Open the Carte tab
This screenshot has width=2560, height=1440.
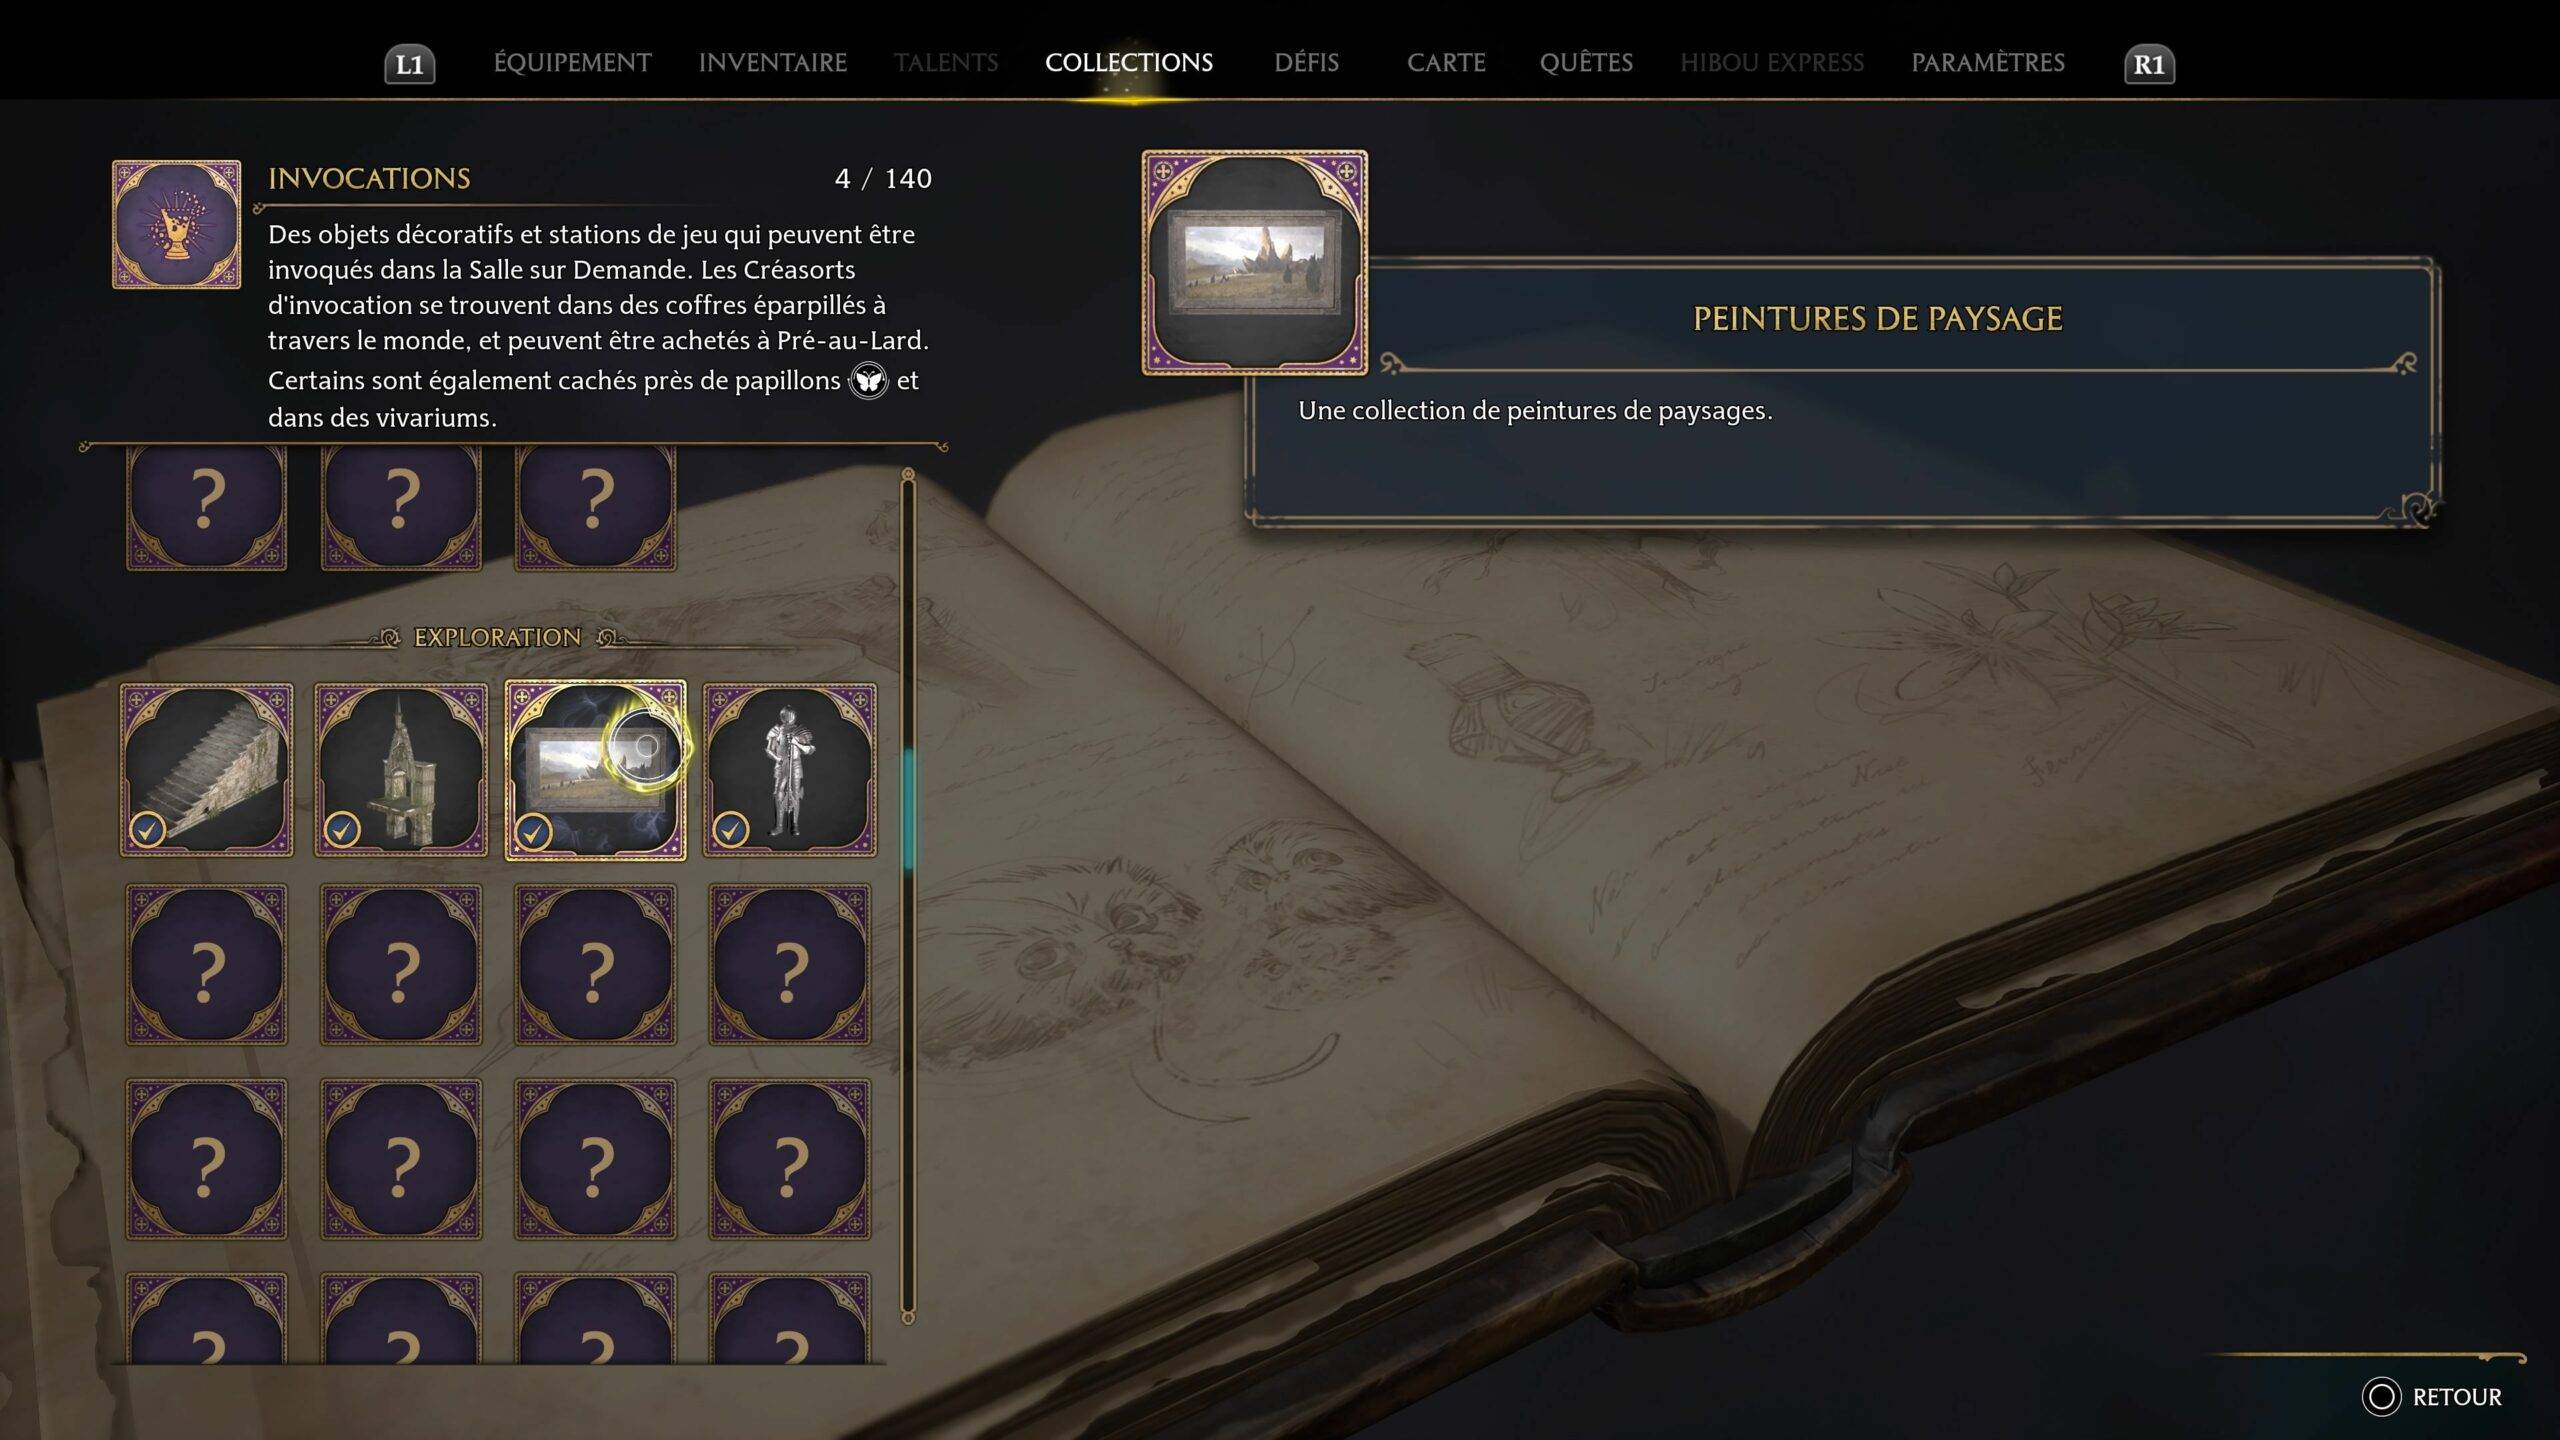point(1446,63)
